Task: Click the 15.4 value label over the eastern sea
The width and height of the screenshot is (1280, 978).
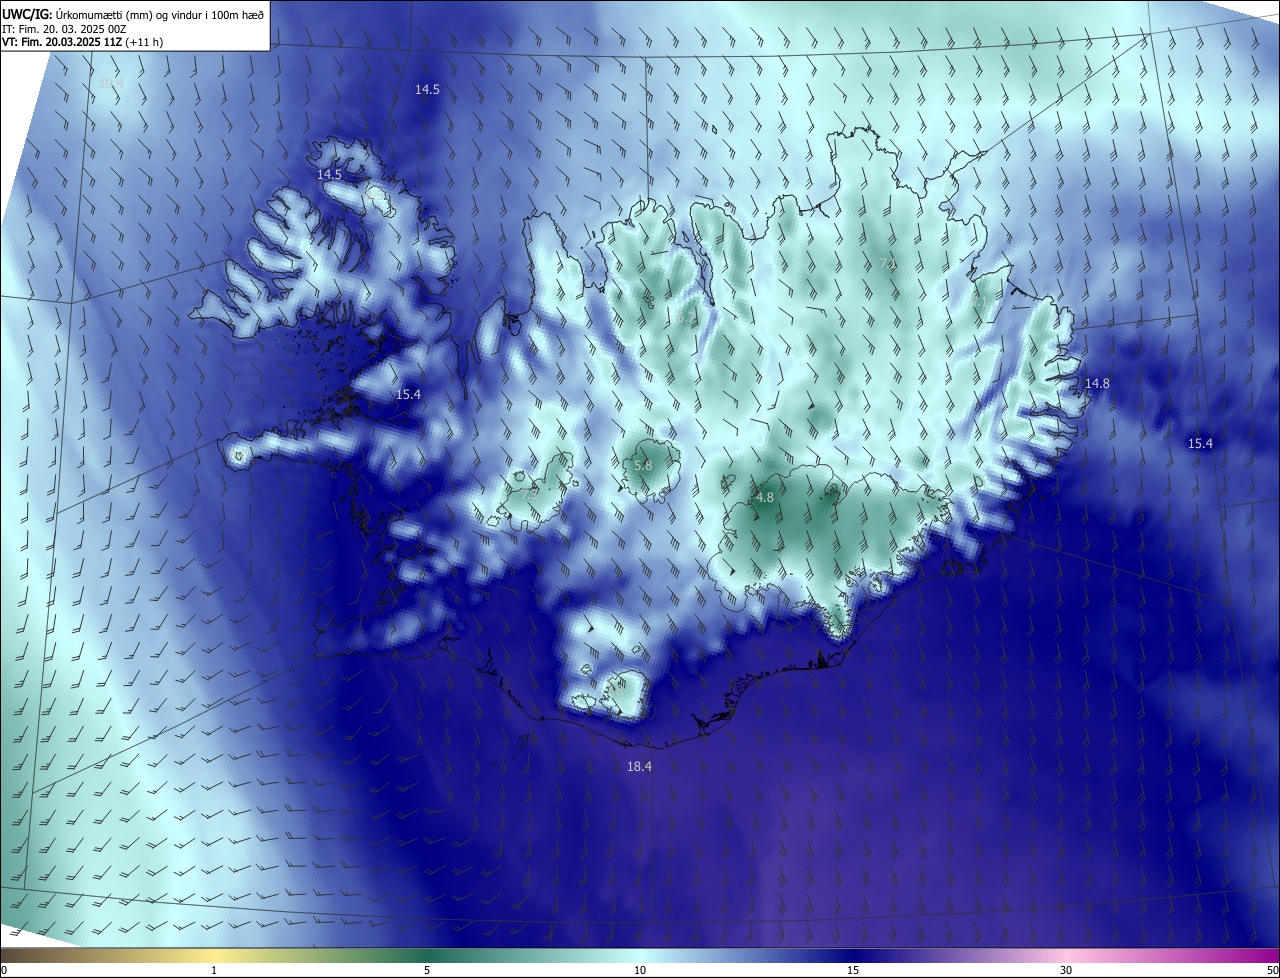Action: tap(1200, 443)
